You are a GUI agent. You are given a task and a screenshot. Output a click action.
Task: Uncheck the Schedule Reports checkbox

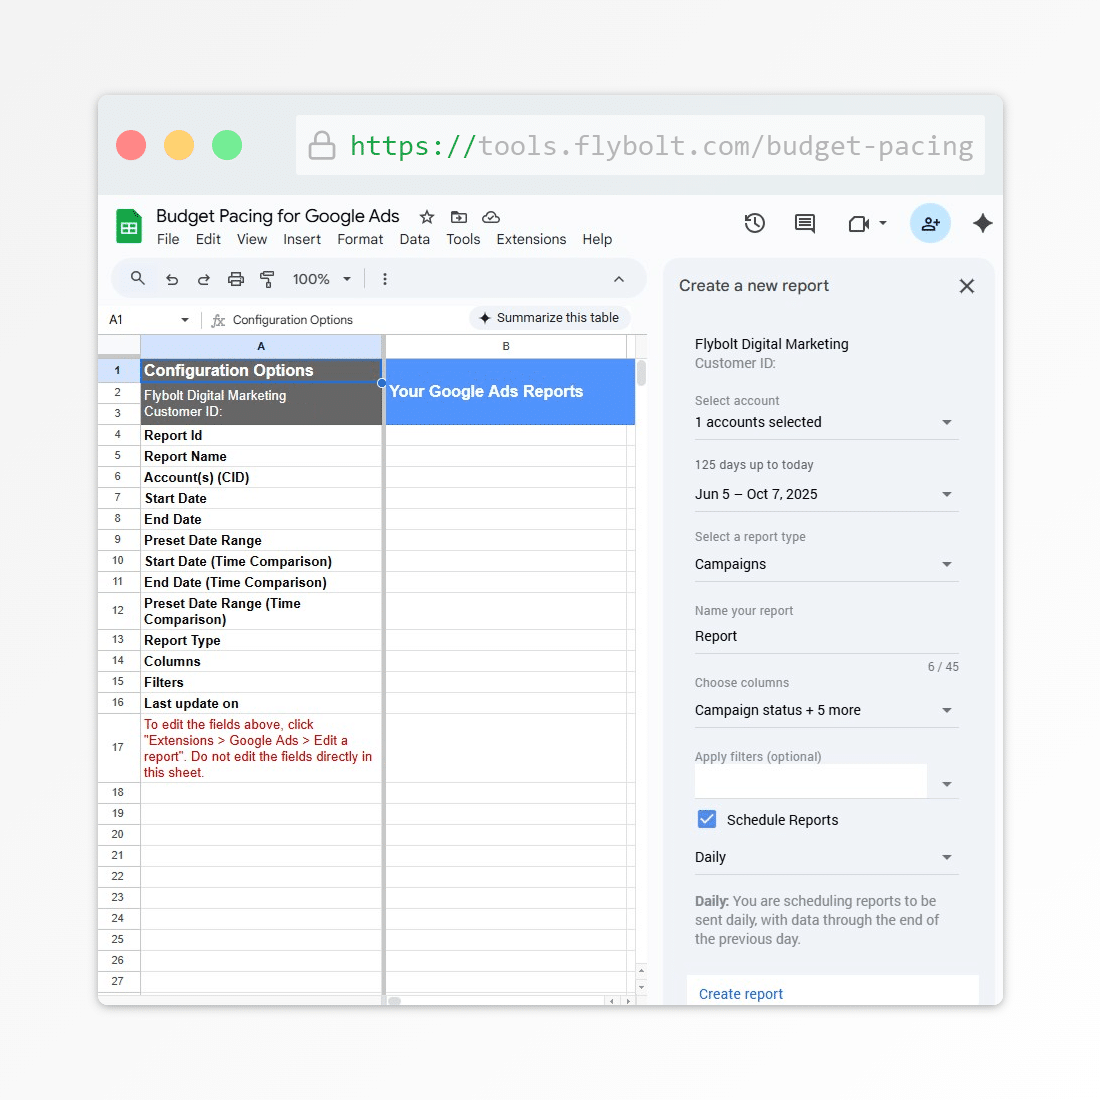(x=707, y=819)
